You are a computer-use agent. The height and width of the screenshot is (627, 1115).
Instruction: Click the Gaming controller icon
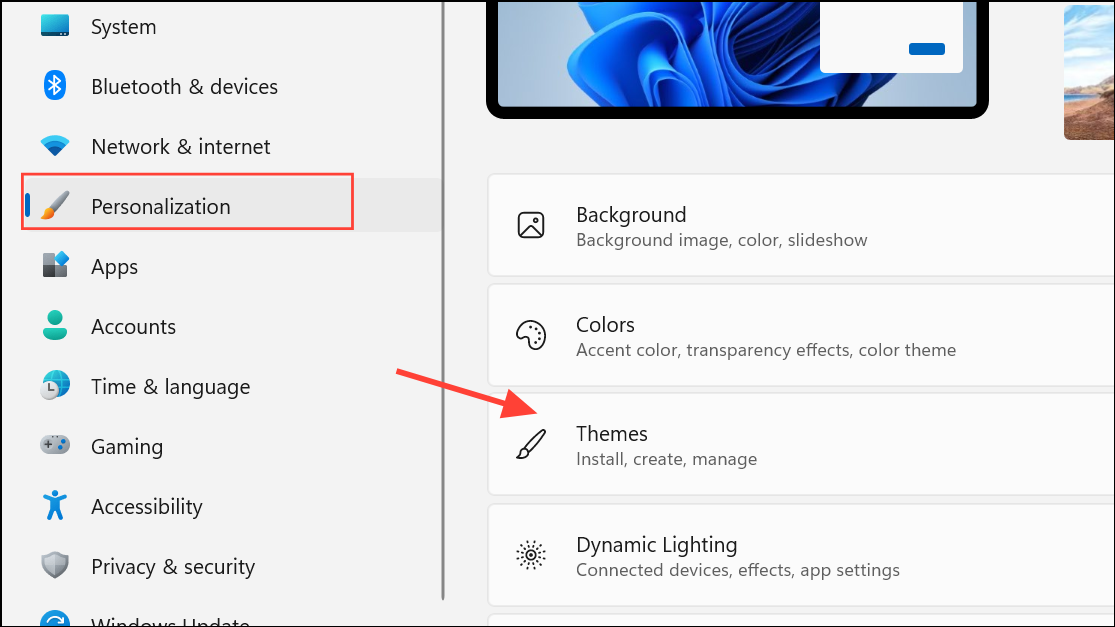tap(55, 446)
